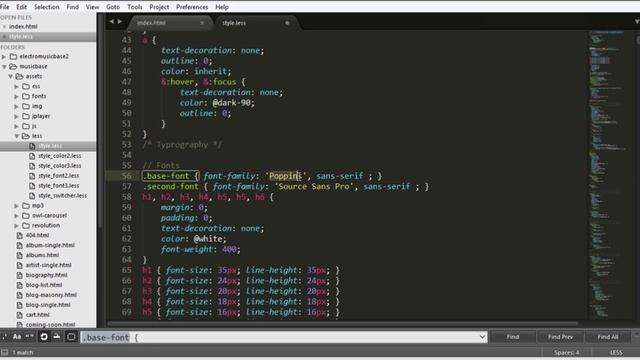
Task: Switch to the index.html tab
Action: coord(170,23)
